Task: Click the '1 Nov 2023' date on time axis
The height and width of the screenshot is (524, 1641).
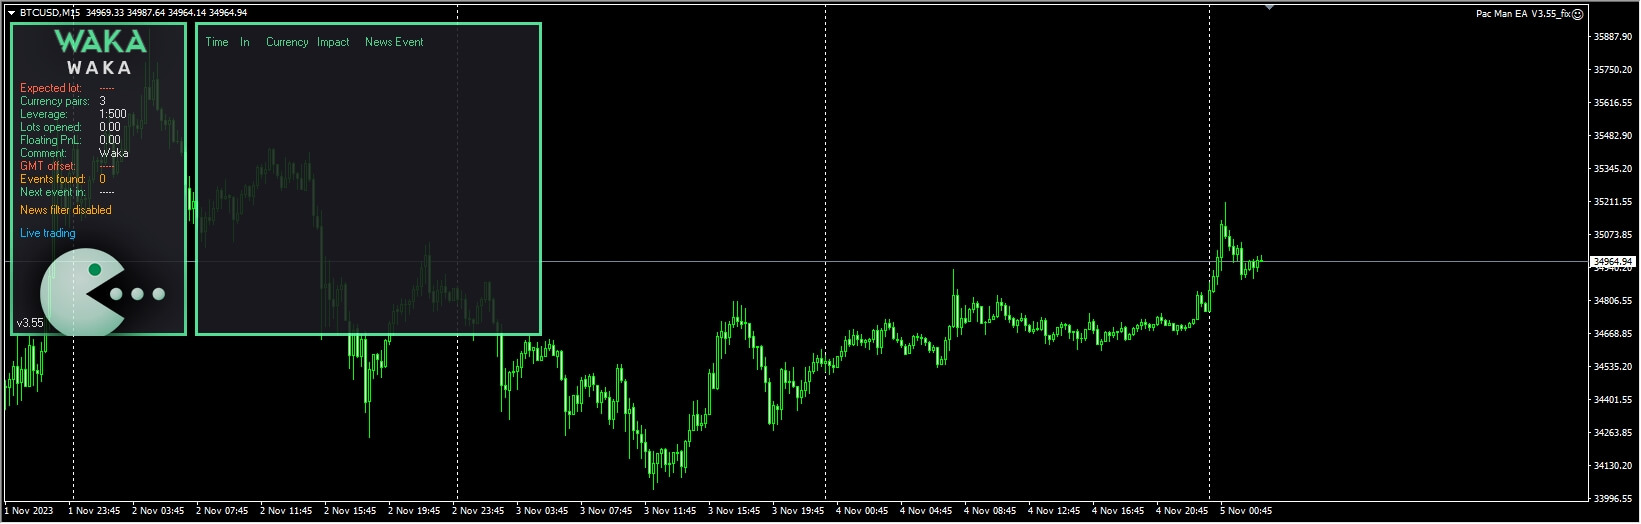Action: point(30,511)
